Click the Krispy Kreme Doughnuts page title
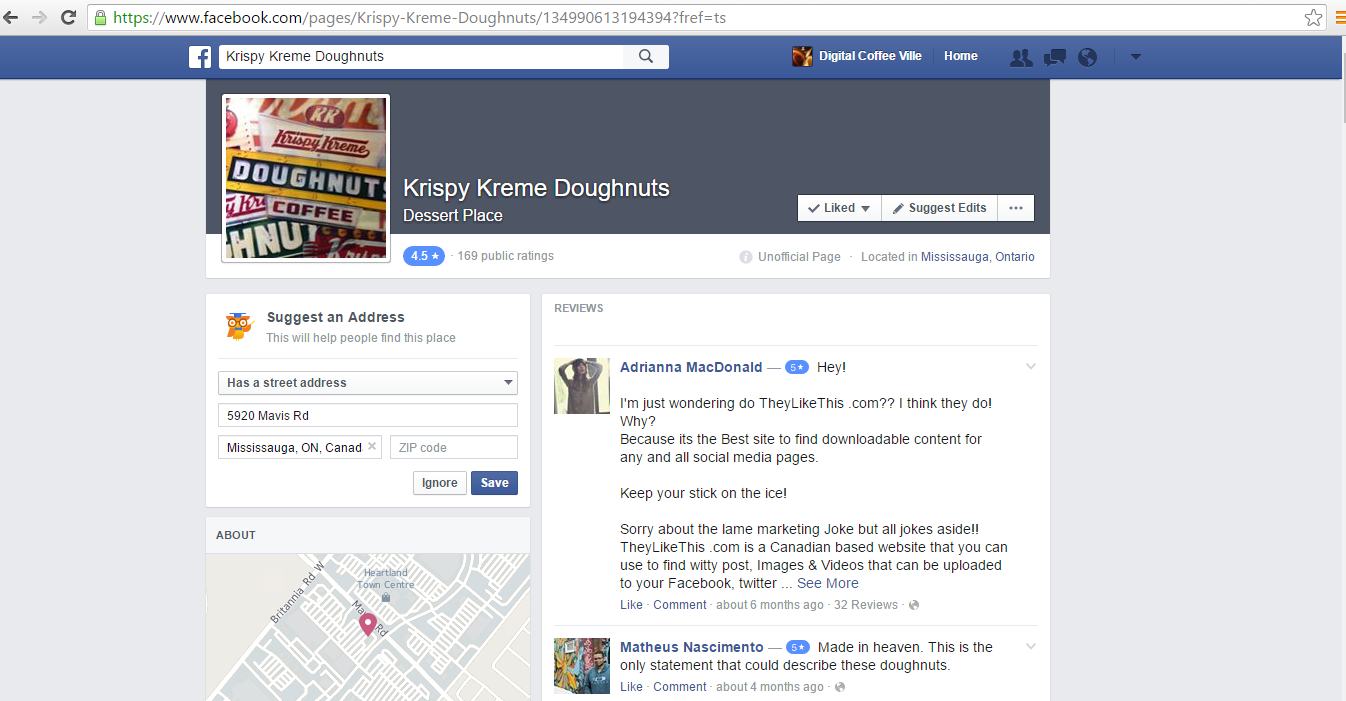 (x=536, y=188)
